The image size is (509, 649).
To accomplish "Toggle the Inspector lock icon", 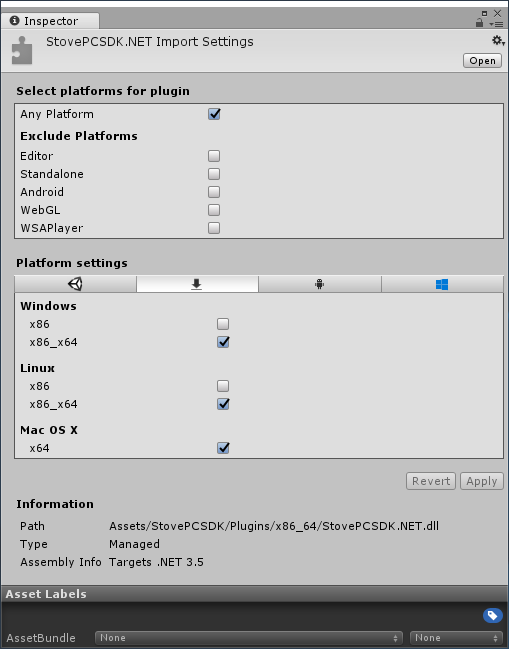I will 480,23.
